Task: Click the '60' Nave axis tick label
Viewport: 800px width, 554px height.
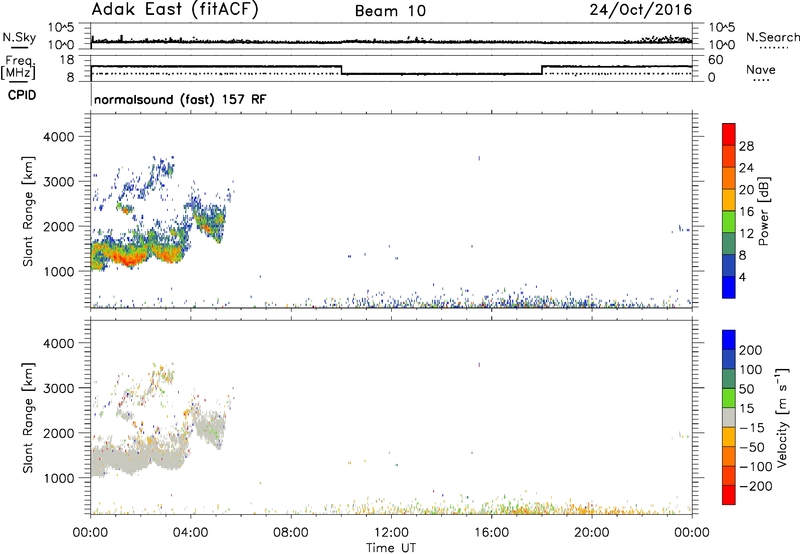Action: point(715,60)
